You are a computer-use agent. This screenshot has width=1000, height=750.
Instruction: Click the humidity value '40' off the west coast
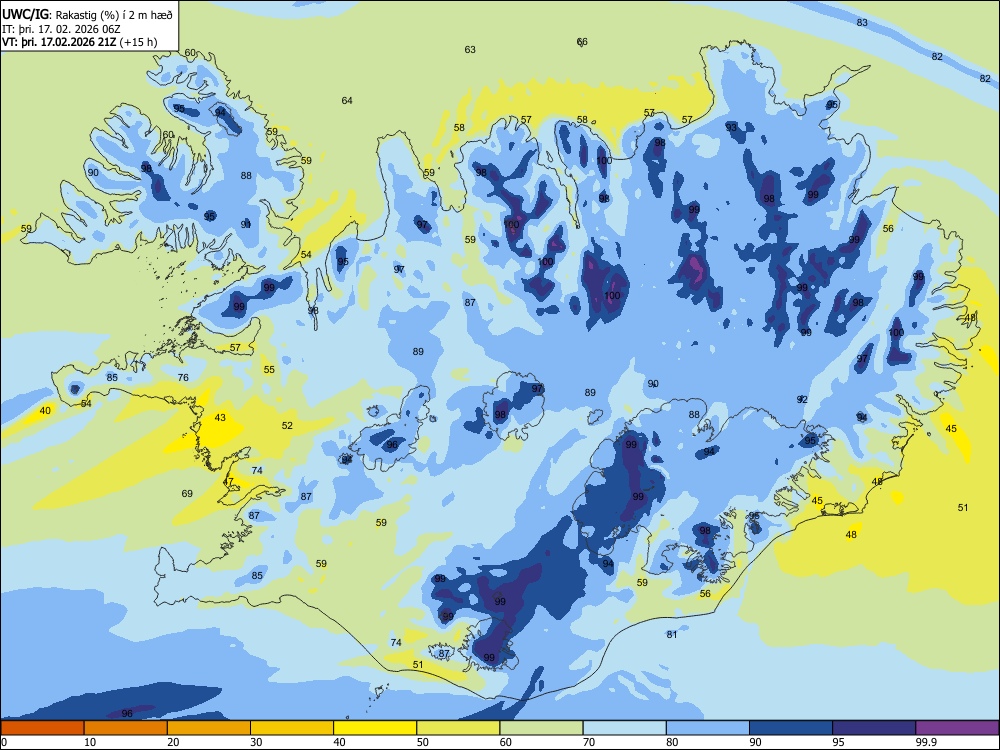coord(45,410)
